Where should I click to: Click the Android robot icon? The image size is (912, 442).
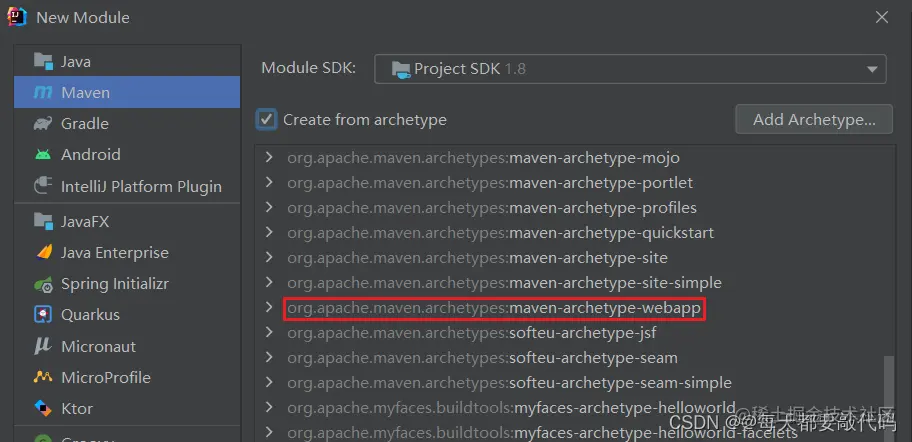pos(43,155)
